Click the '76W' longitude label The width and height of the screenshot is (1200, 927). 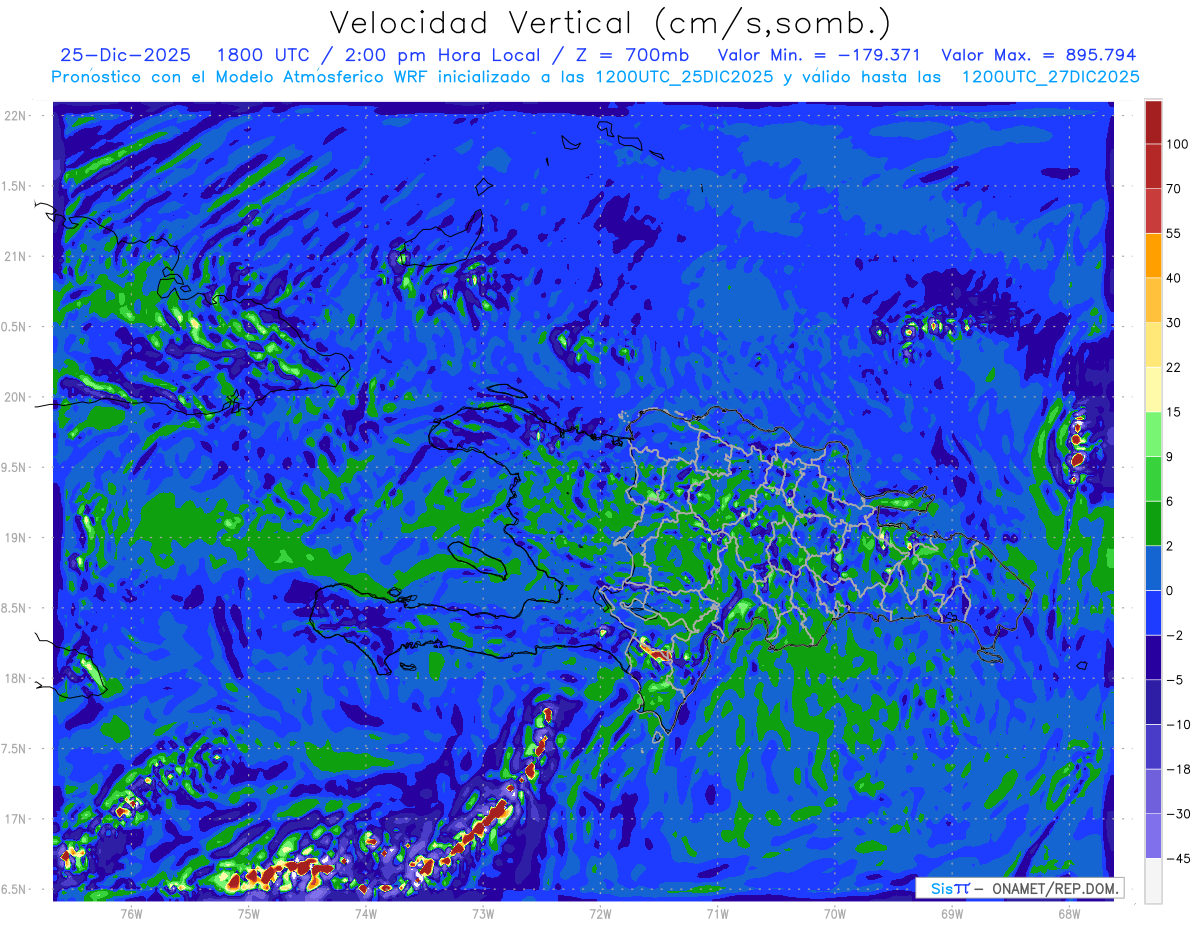pyautogui.click(x=131, y=913)
